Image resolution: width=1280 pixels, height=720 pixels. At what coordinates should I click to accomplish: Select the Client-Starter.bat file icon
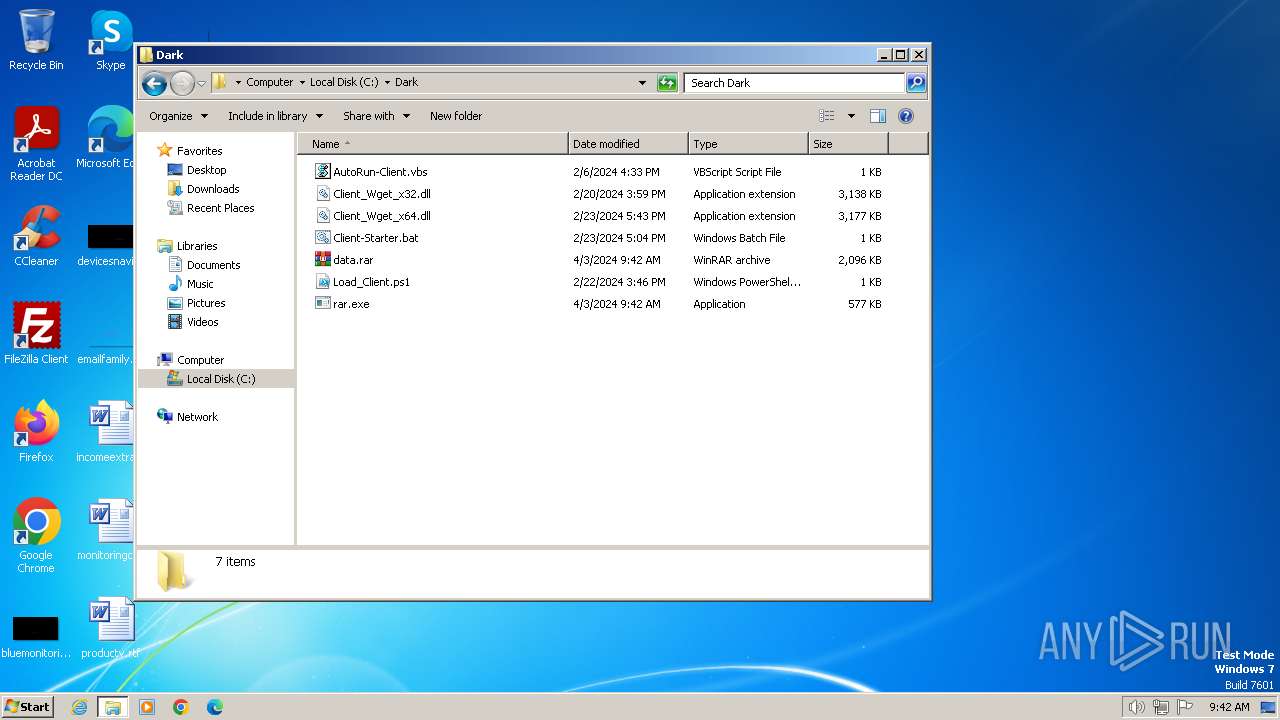(x=323, y=238)
